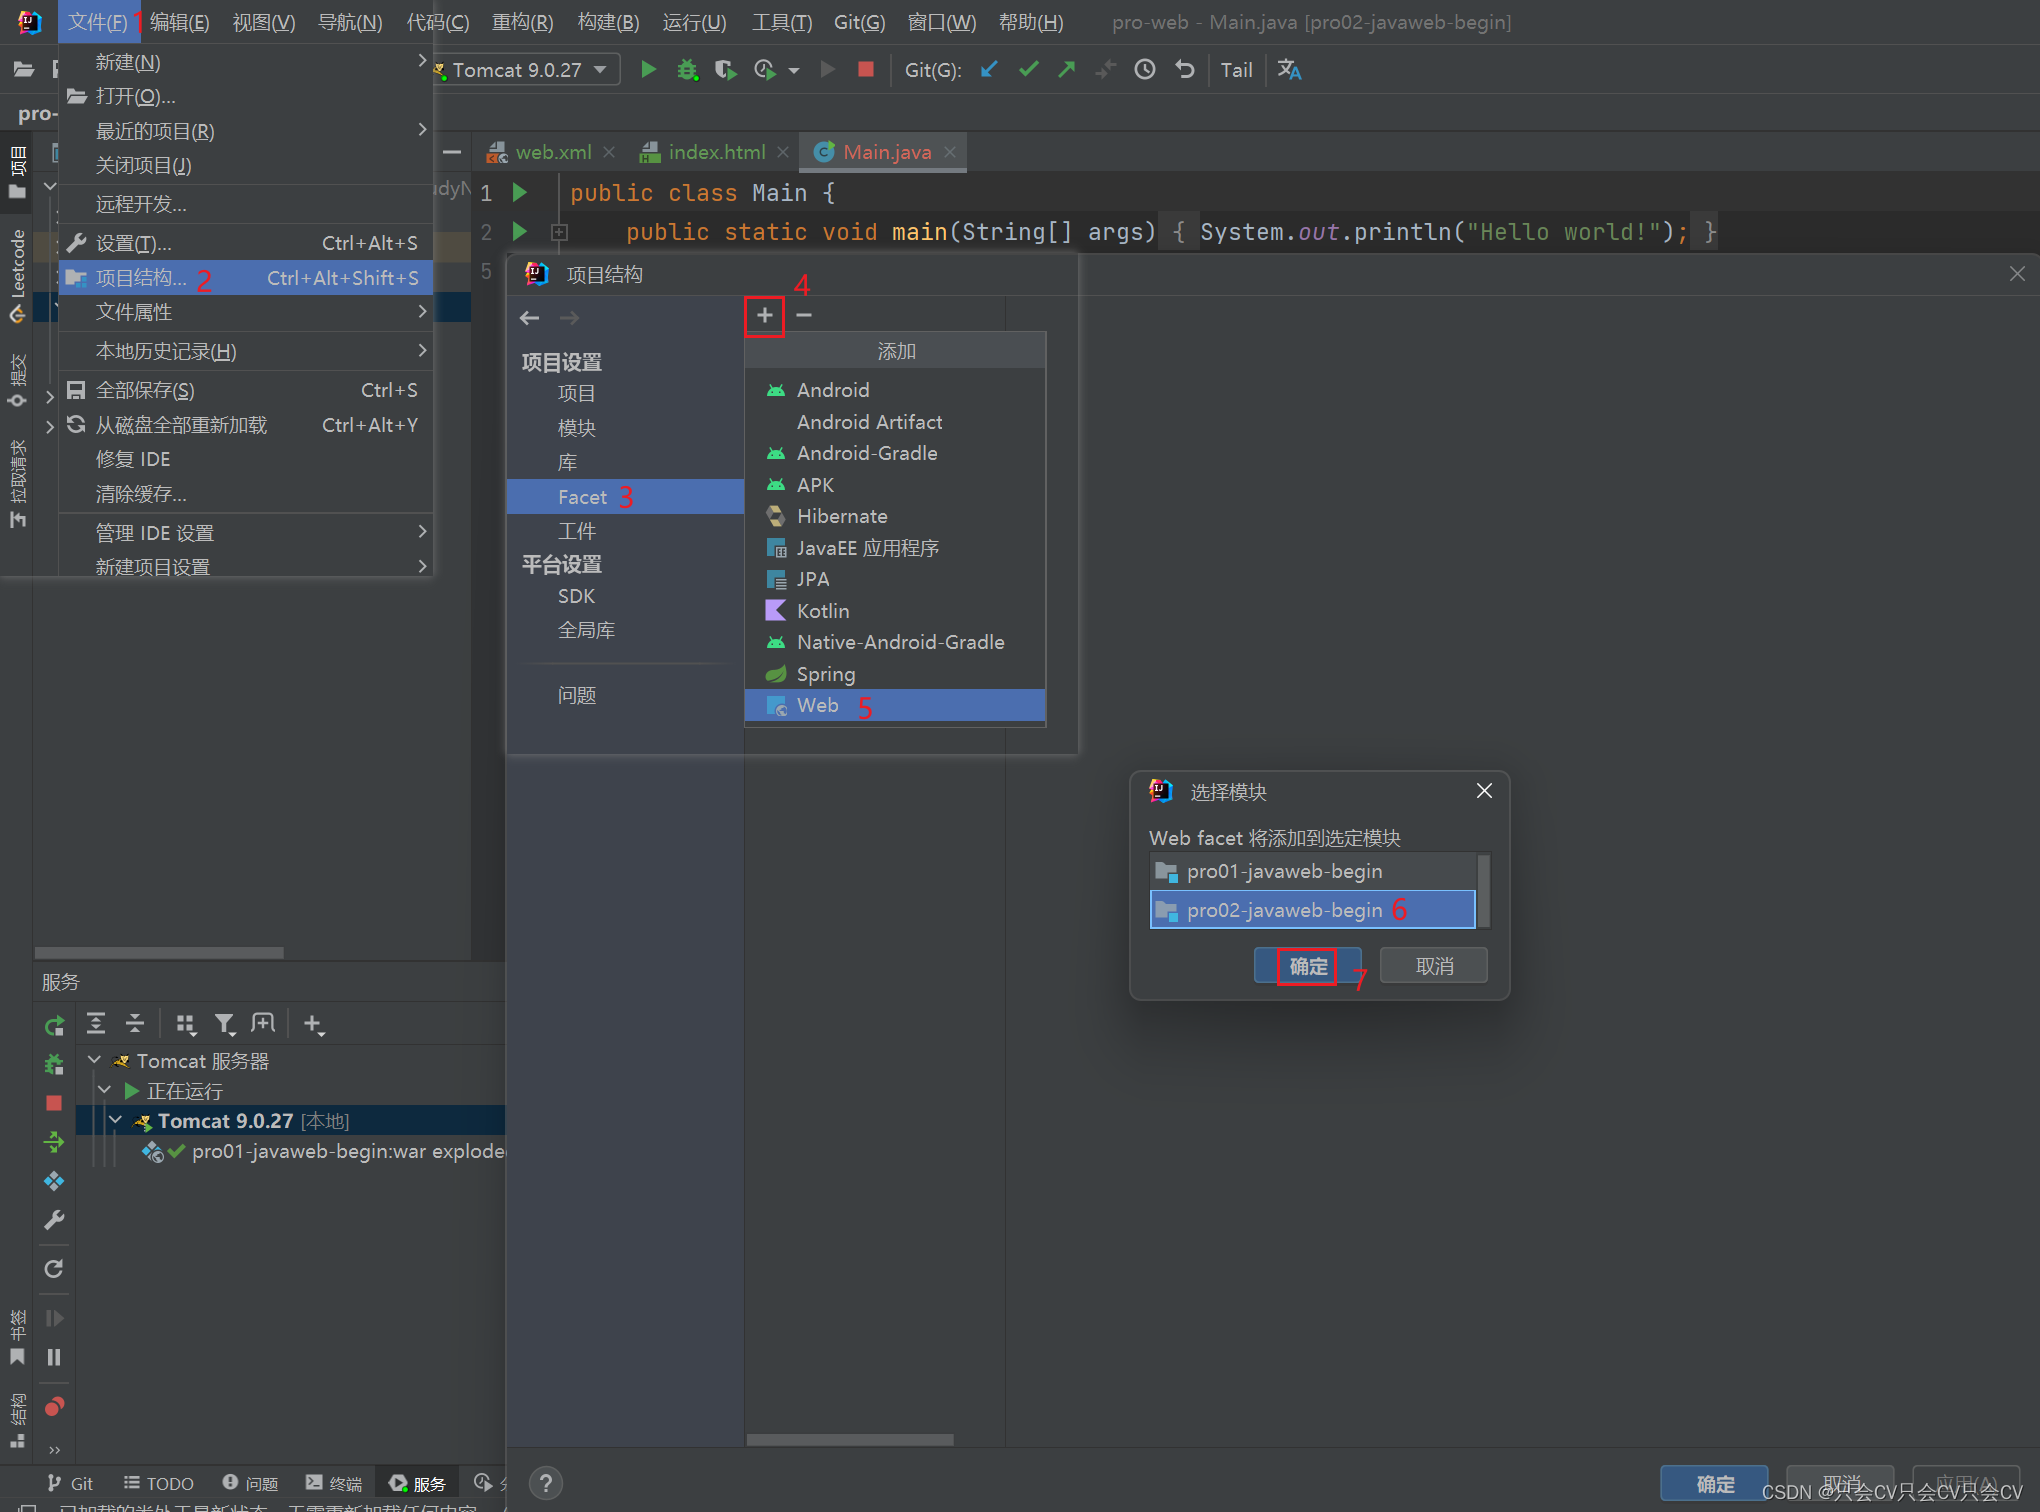Image resolution: width=2040 pixels, height=1512 pixels.
Task: Collapse Tomcat 9.0.27 本地 node
Action: coord(116,1120)
